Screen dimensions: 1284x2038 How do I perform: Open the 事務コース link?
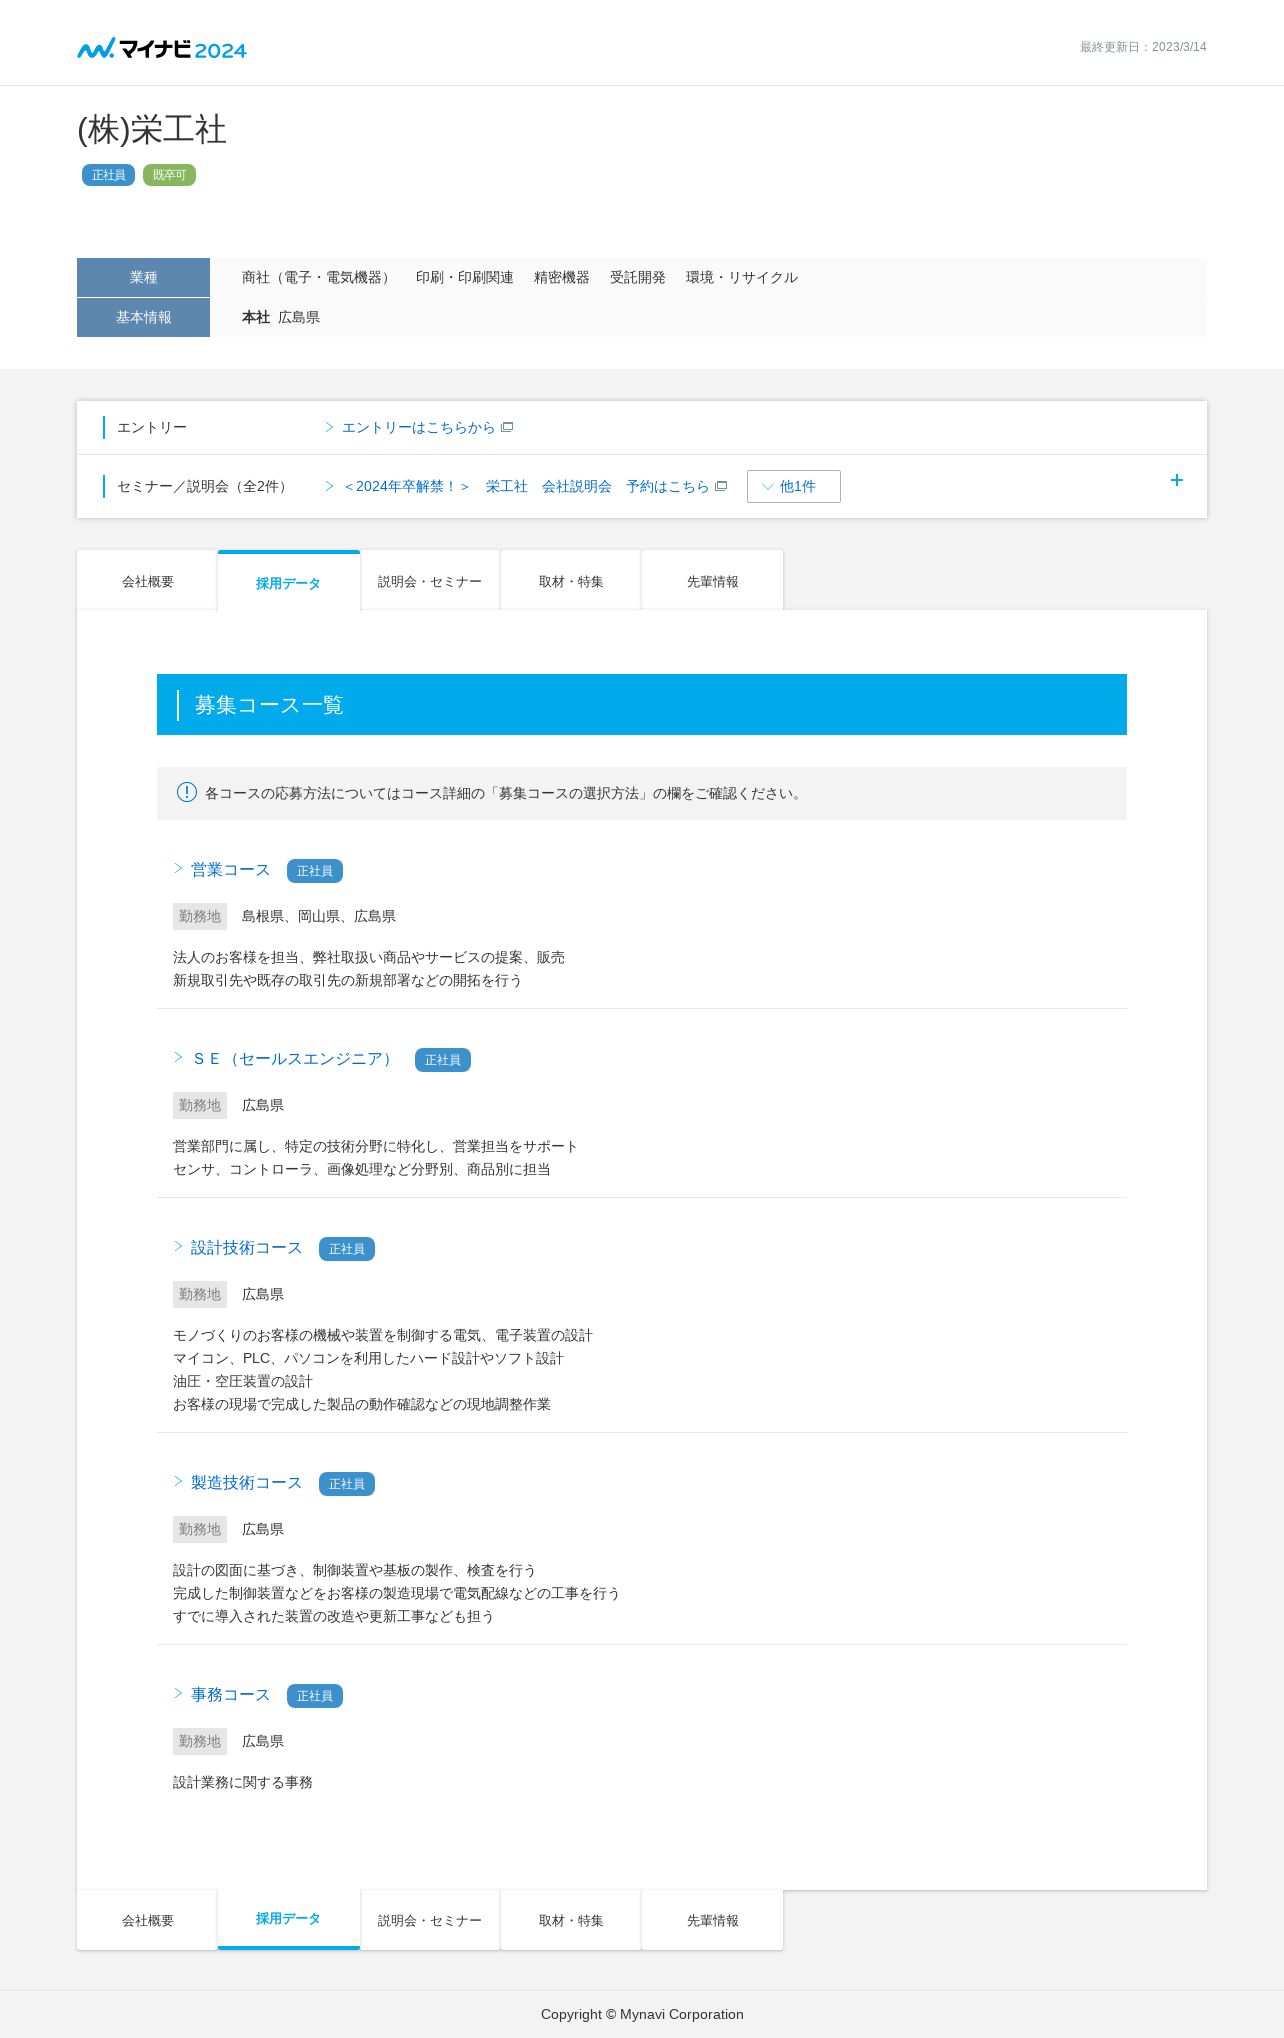[x=230, y=1695]
